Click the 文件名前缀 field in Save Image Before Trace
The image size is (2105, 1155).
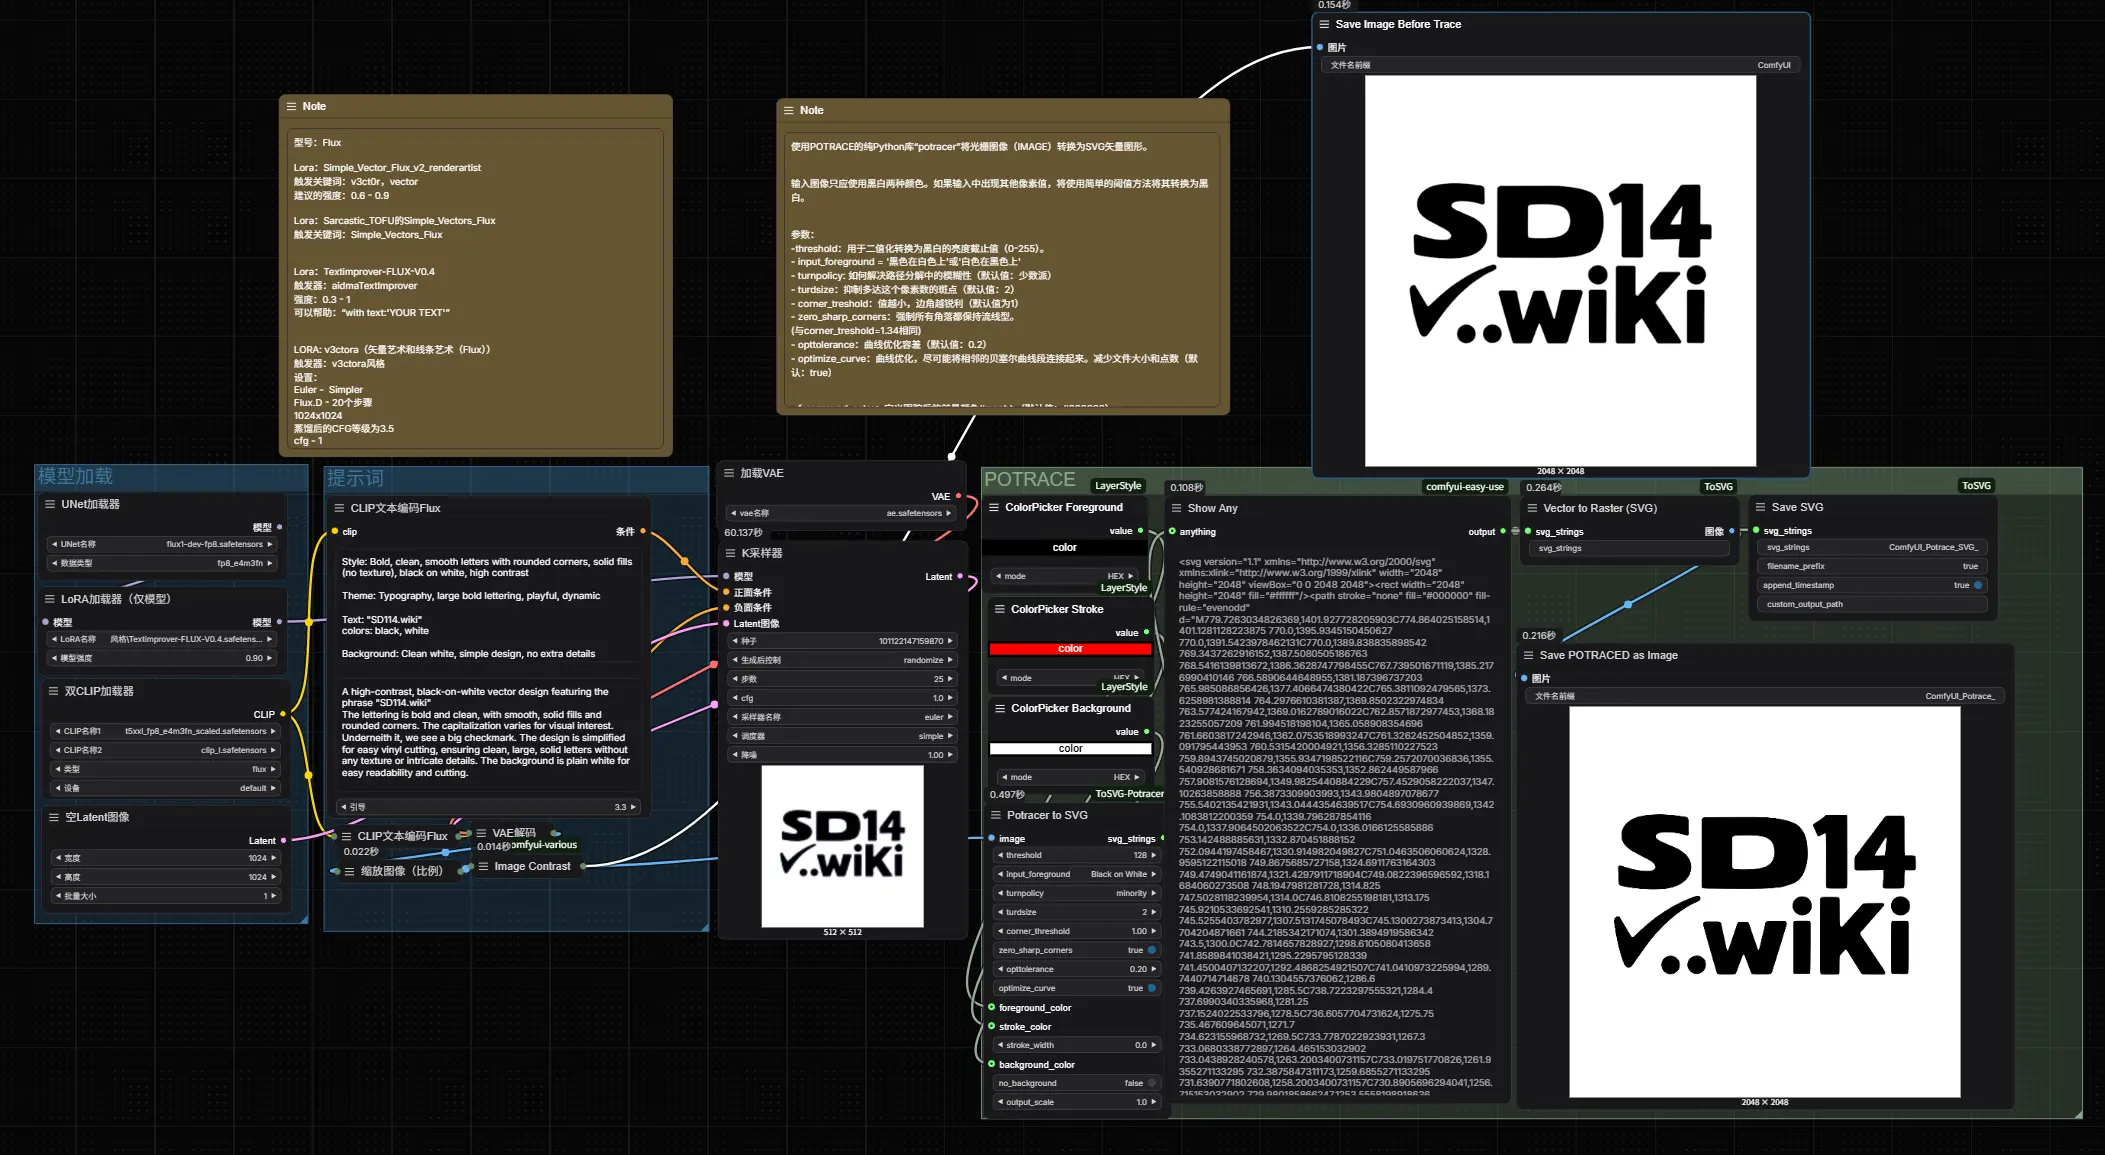(x=1560, y=65)
